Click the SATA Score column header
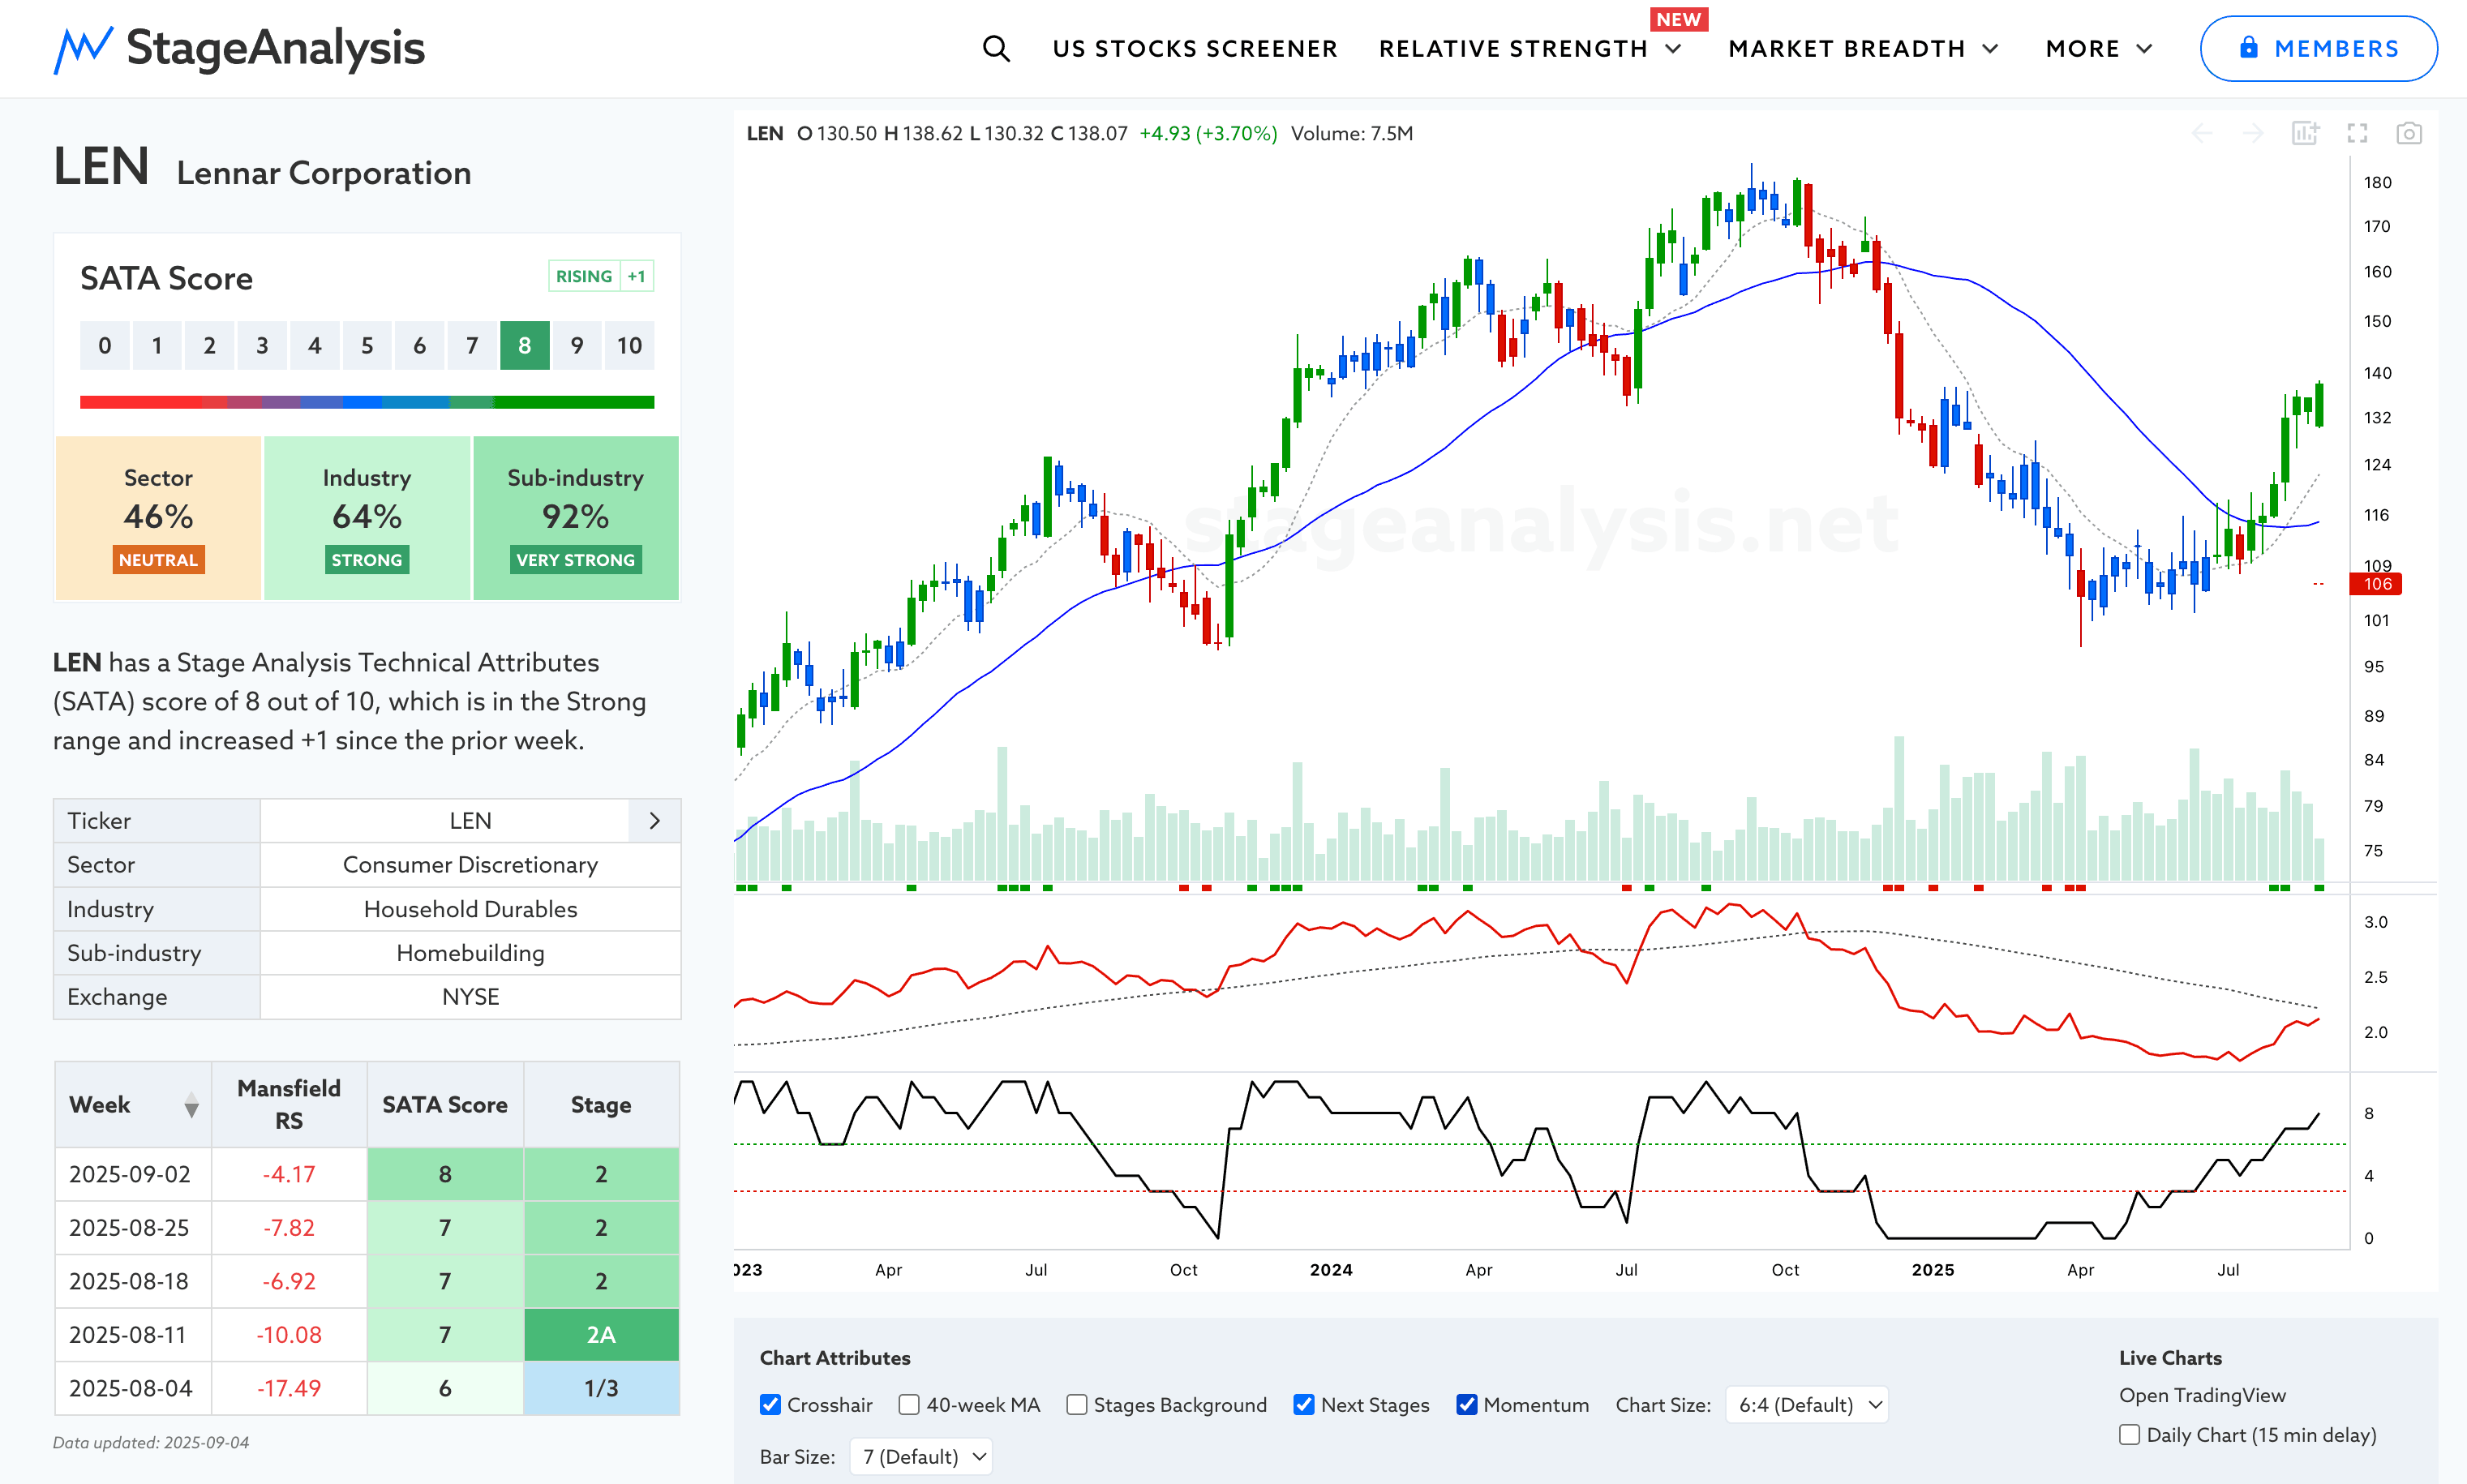Image resolution: width=2467 pixels, height=1484 pixels. click(x=445, y=1105)
